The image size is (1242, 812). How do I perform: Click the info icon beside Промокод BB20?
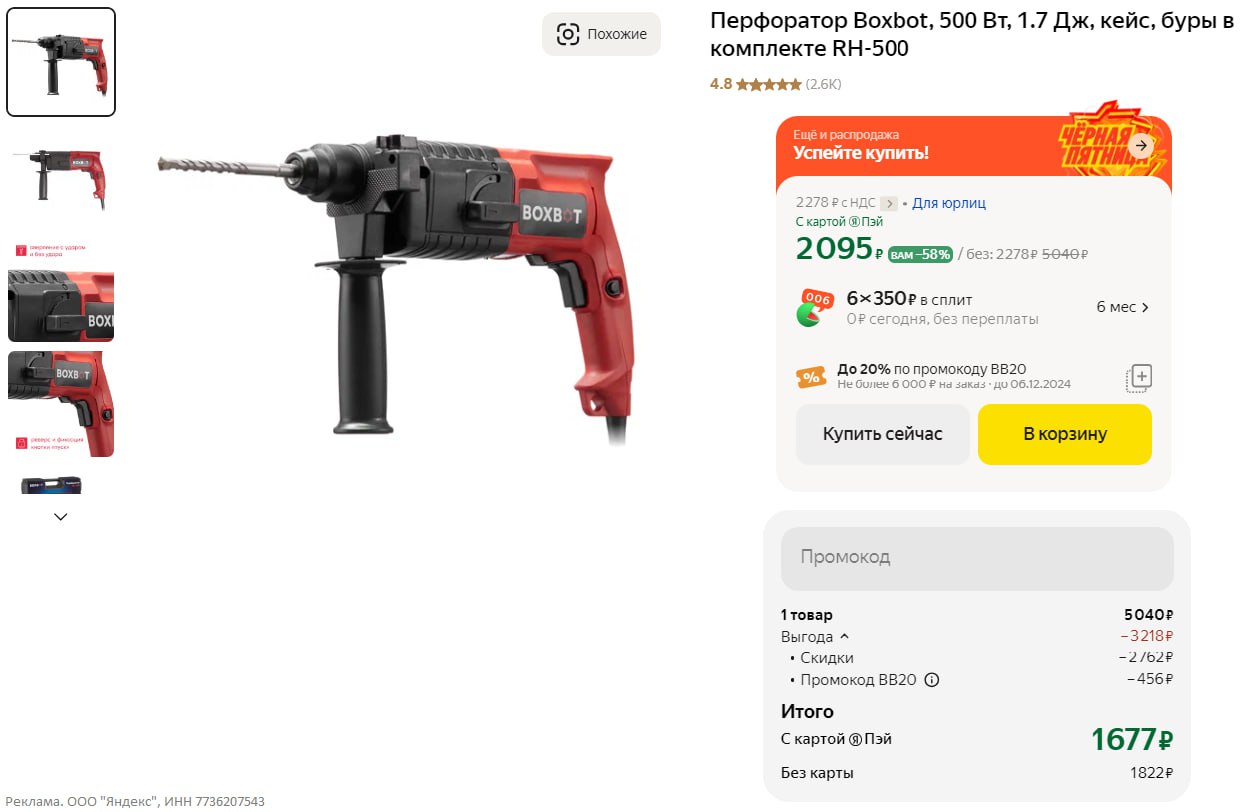[x=932, y=680]
